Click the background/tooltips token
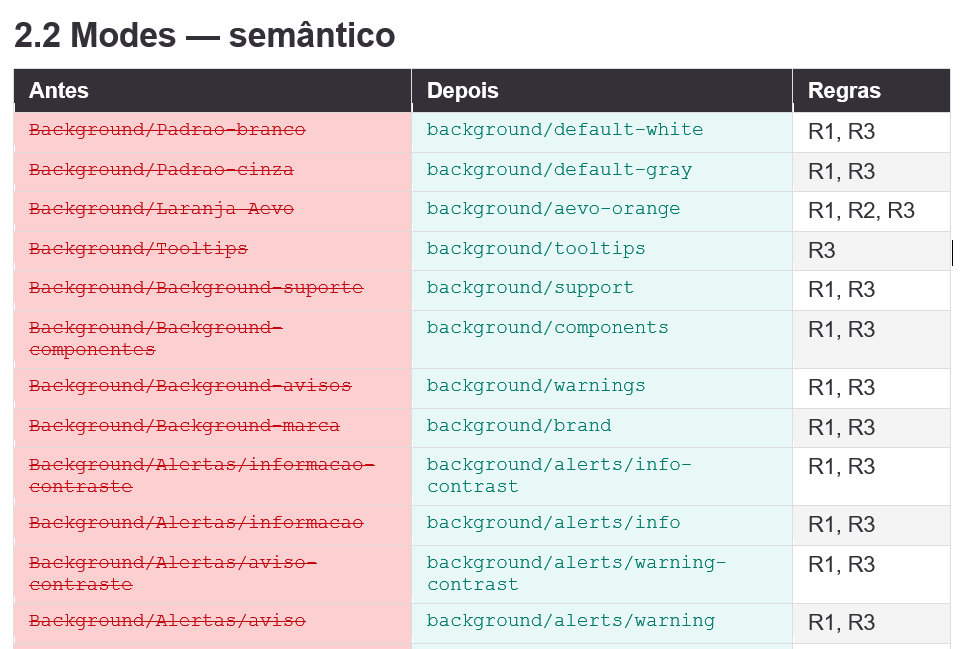Viewport: 964px width, 649px height. 536,248
